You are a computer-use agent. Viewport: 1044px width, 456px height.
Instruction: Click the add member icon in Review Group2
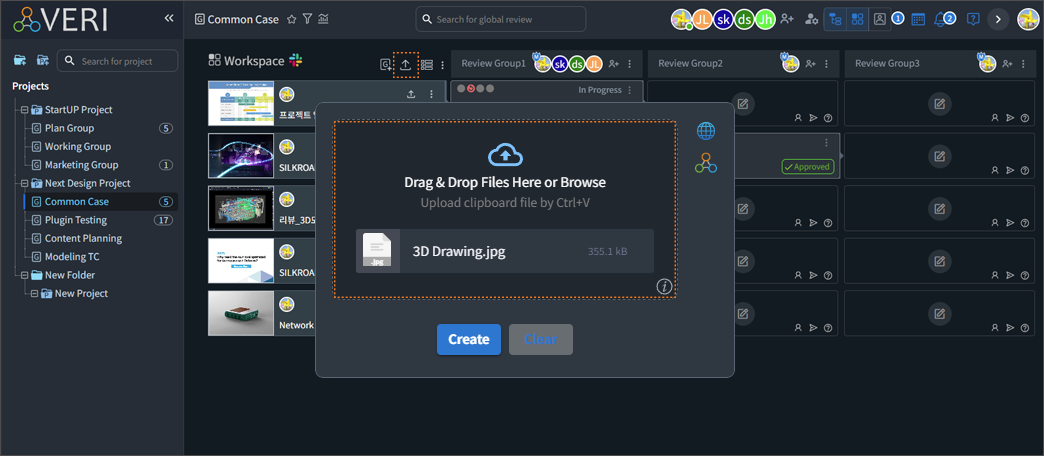[810, 64]
